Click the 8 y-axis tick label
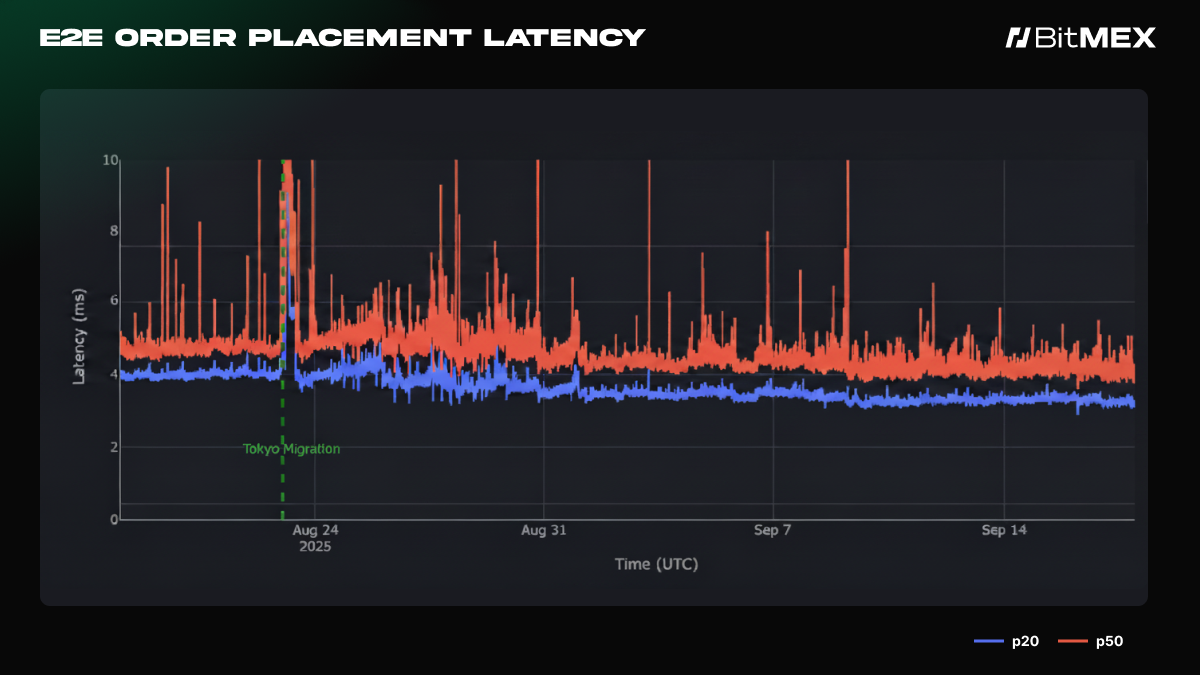This screenshot has width=1200, height=675. pos(114,231)
